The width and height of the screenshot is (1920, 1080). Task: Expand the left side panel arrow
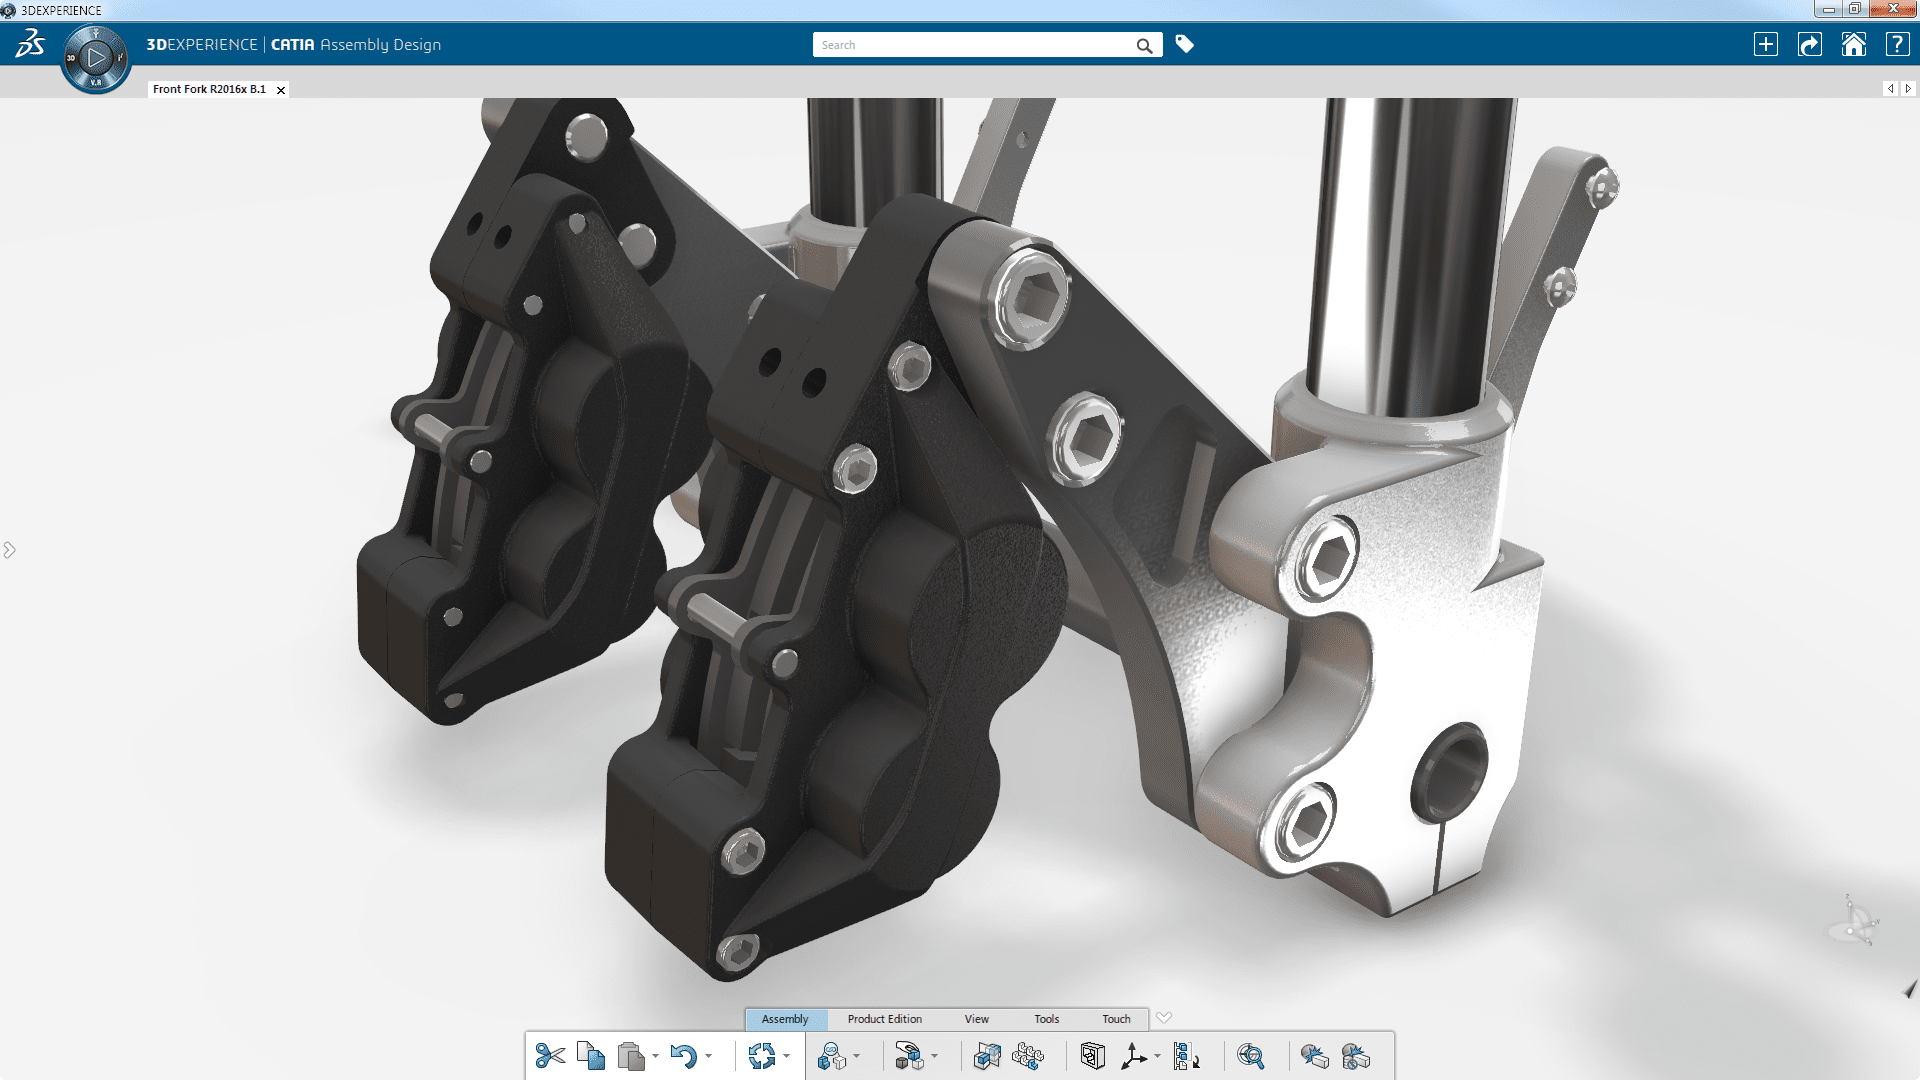point(9,550)
